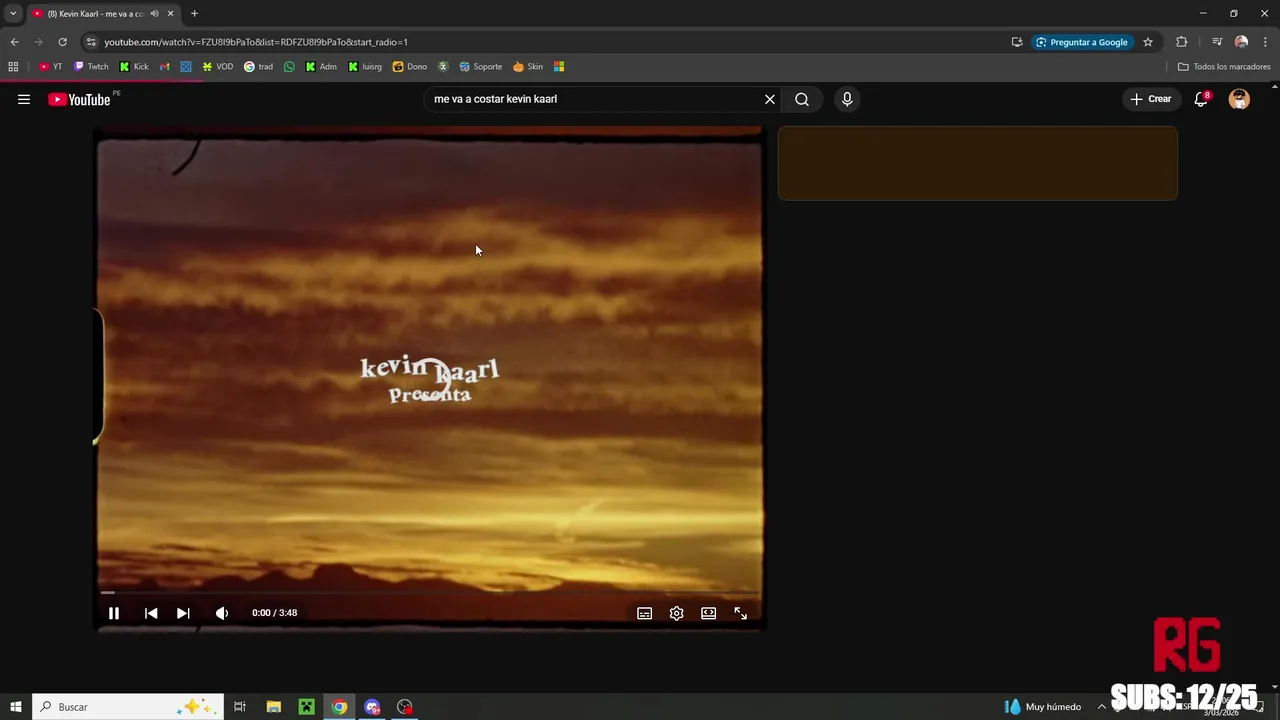Open the YT bookmark

coord(50,67)
